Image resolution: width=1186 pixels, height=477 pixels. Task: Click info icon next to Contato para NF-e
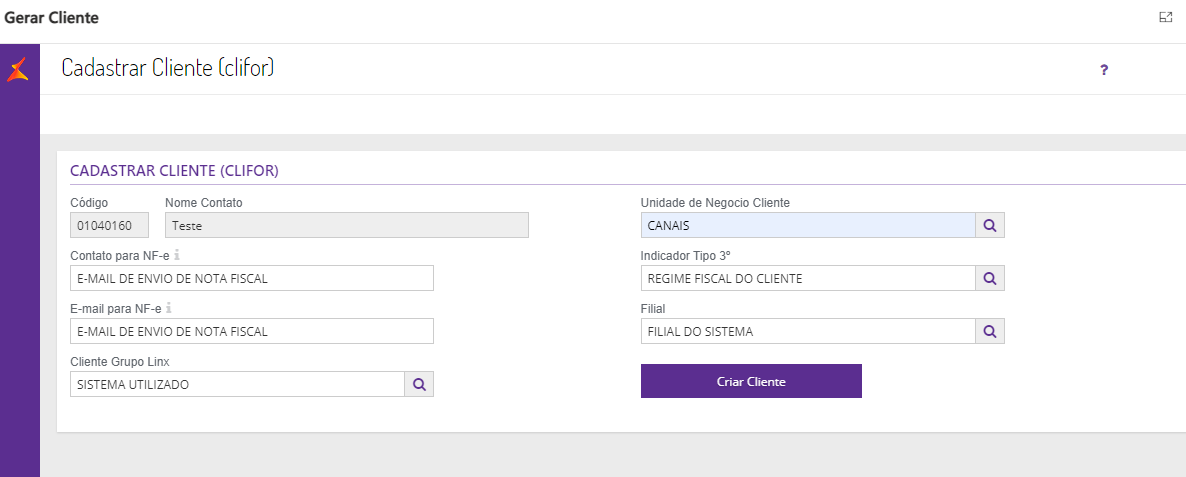tap(177, 255)
